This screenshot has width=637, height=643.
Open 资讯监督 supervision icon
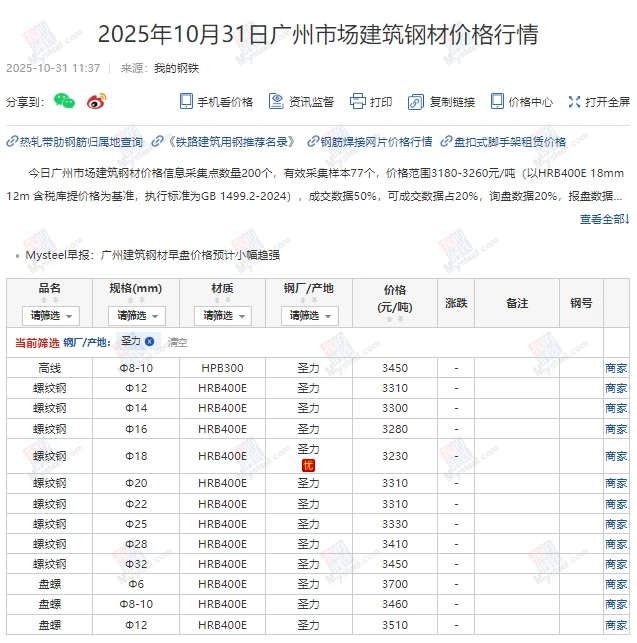pos(276,101)
